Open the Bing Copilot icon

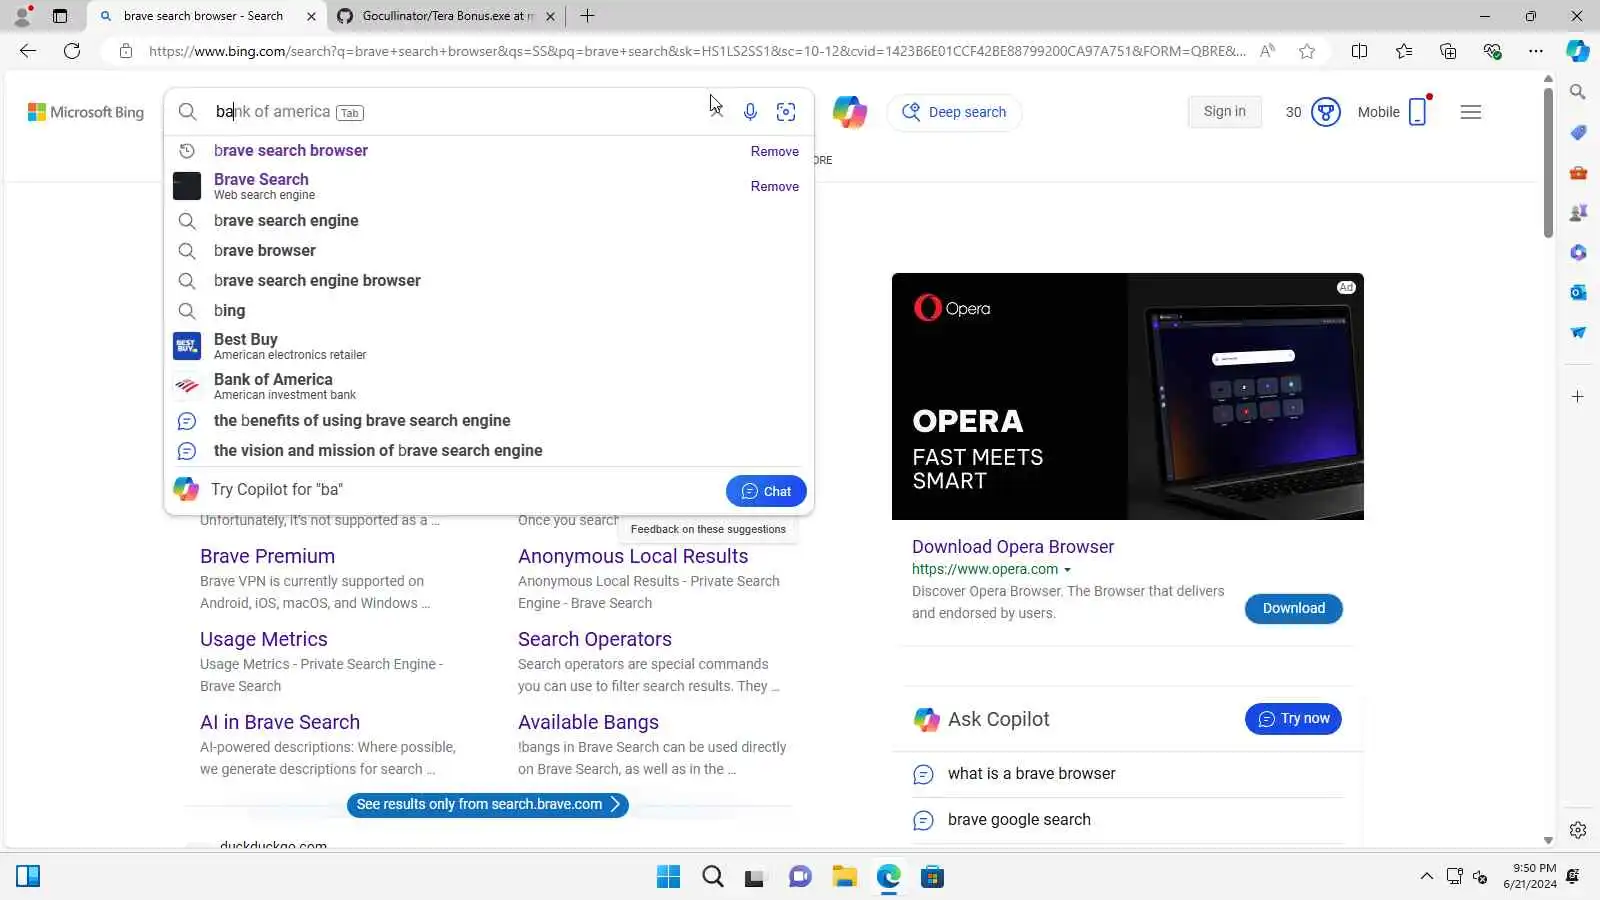(x=850, y=112)
